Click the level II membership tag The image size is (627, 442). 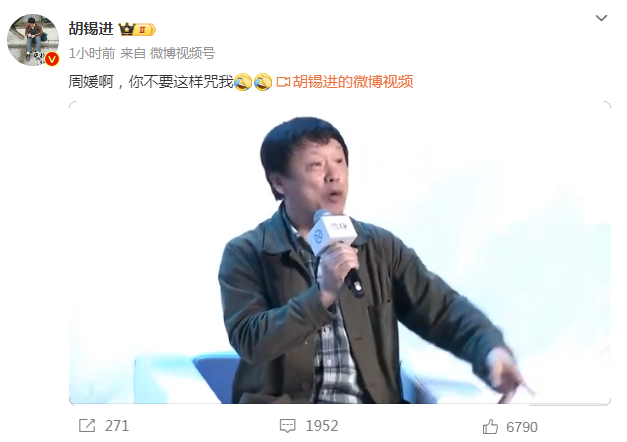[x=145, y=30]
